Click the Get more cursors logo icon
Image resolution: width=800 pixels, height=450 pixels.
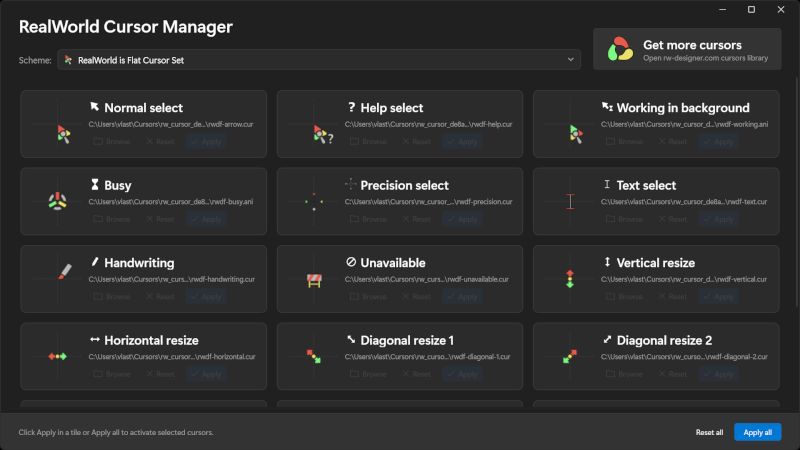pos(620,49)
